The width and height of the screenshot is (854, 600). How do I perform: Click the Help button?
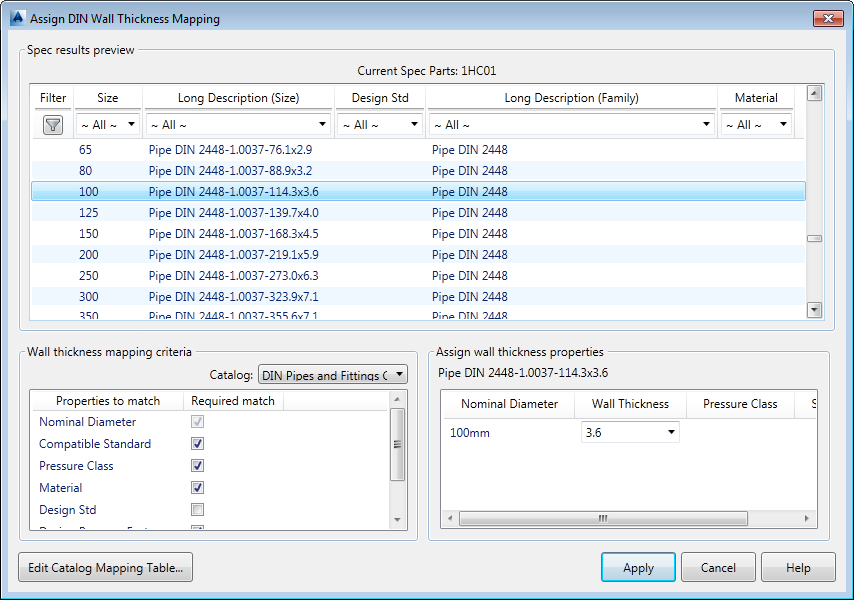coord(798,567)
